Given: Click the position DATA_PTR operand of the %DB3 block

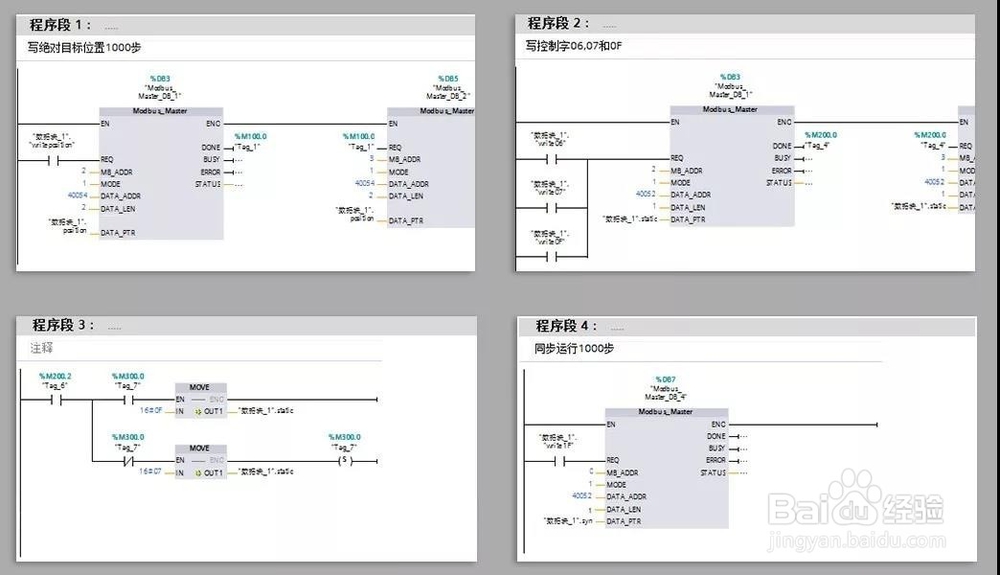Looking at the screenshot, I should coord(68,226).
